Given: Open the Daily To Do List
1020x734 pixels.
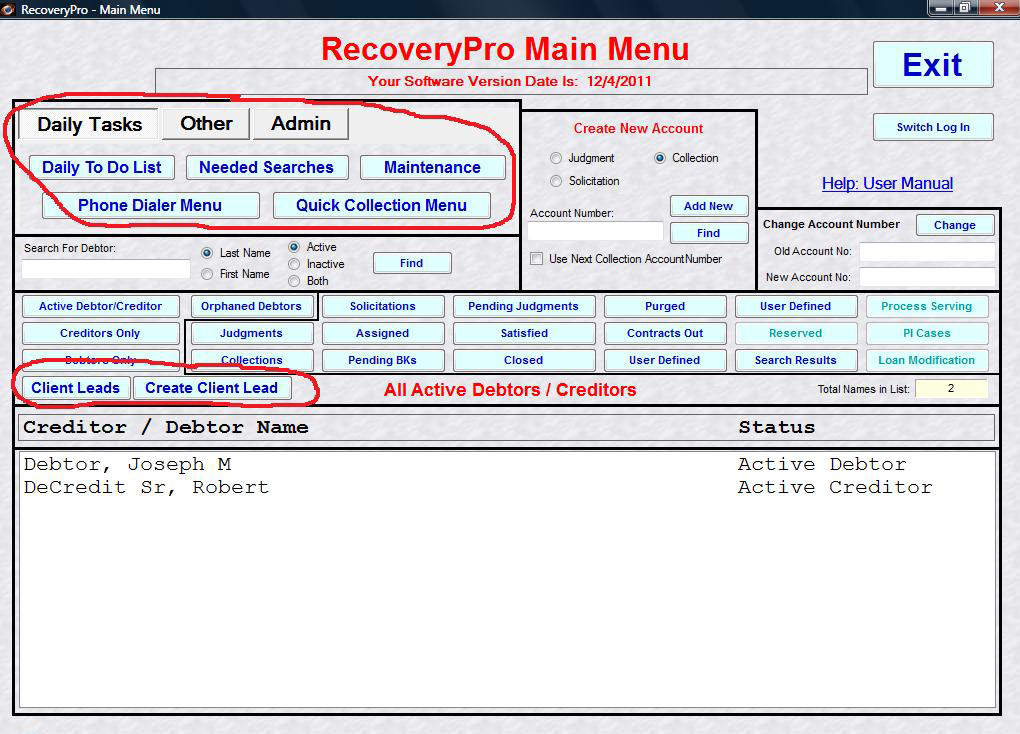Looking at the screenshot, I should point(101,167).
